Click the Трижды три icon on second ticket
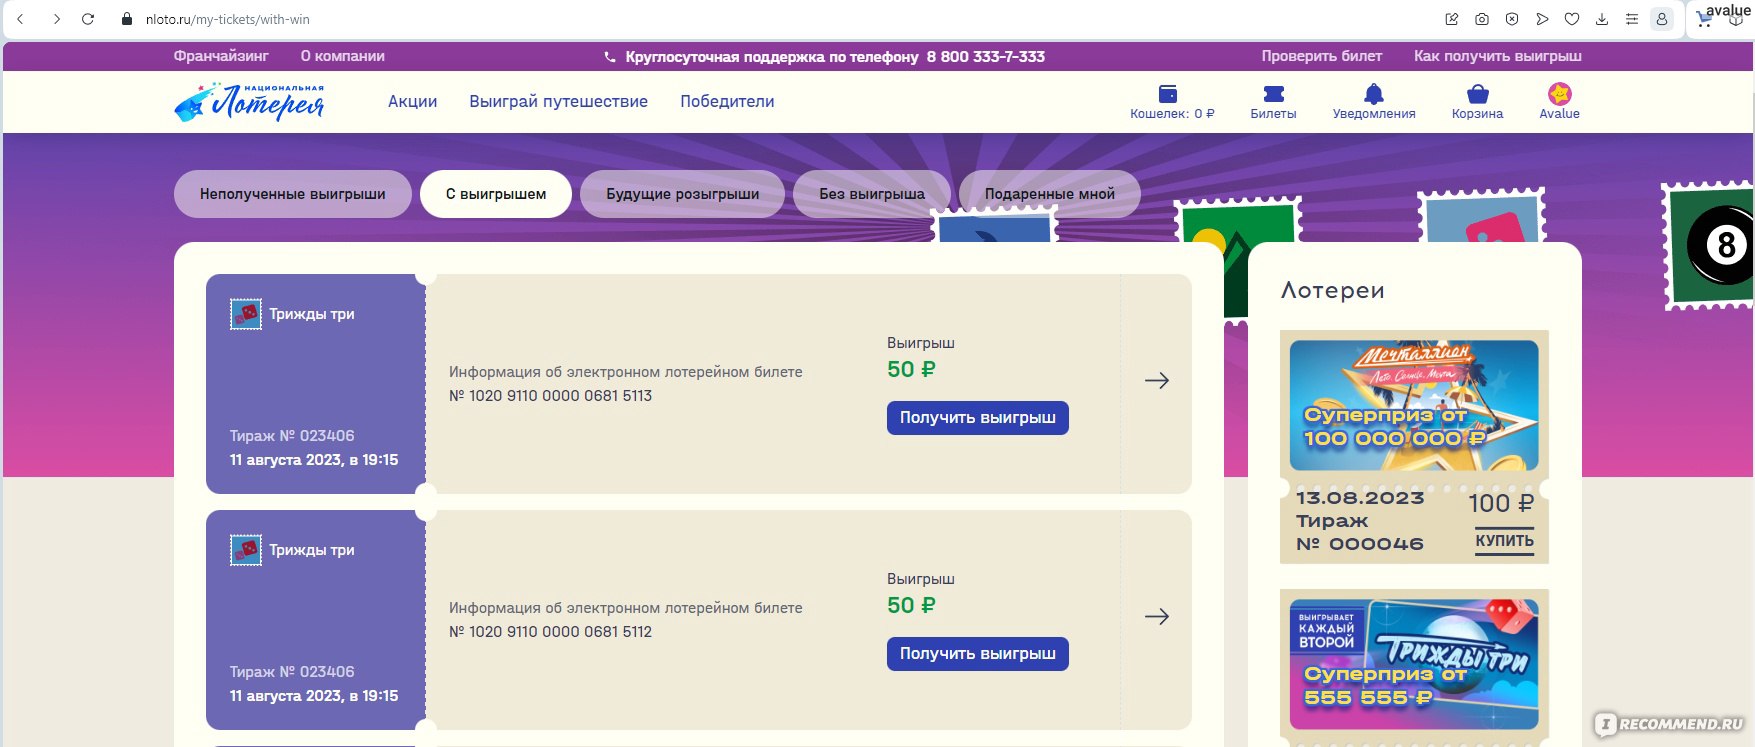1755x747 pixels. pyautogui.click(x=246, y=550)
